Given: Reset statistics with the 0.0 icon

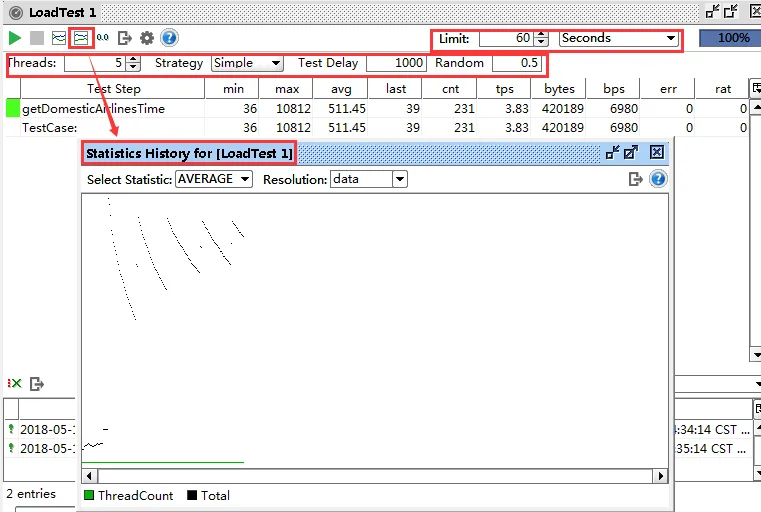Looking at the screenshot, I should [x=103, y=38].
